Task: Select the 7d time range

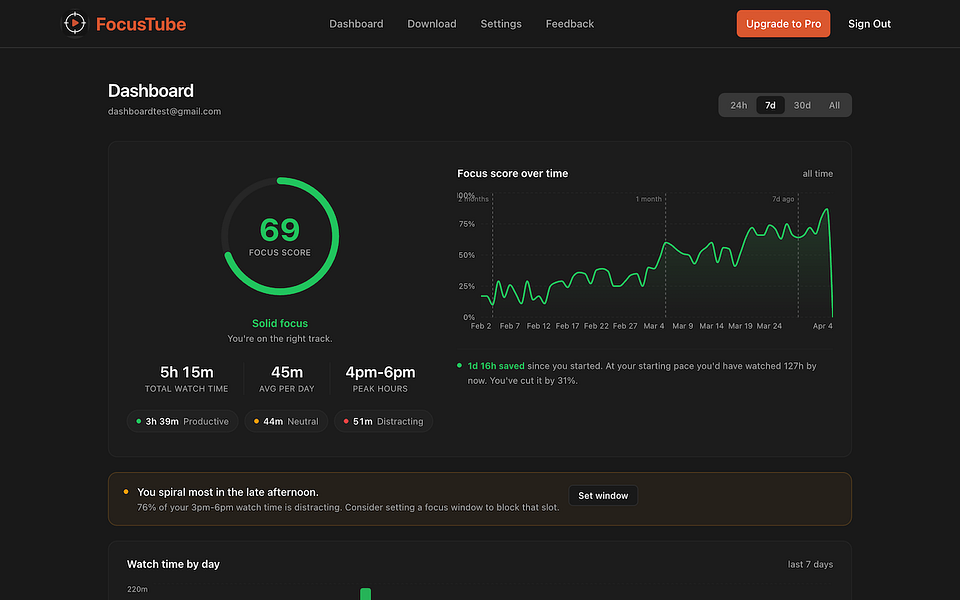Action: coord(770,105)
